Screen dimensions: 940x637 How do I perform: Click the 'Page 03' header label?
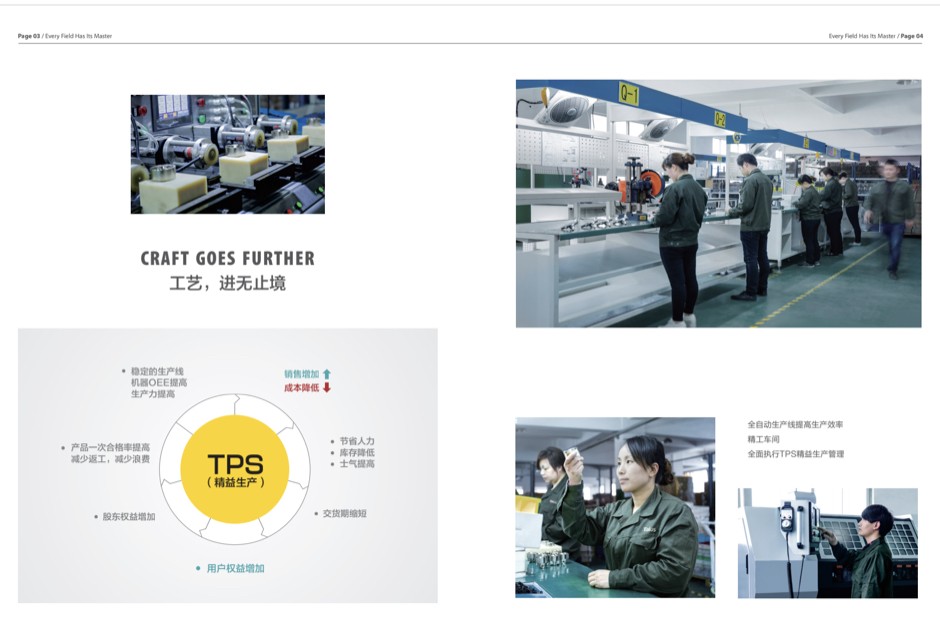pos(29,36)
